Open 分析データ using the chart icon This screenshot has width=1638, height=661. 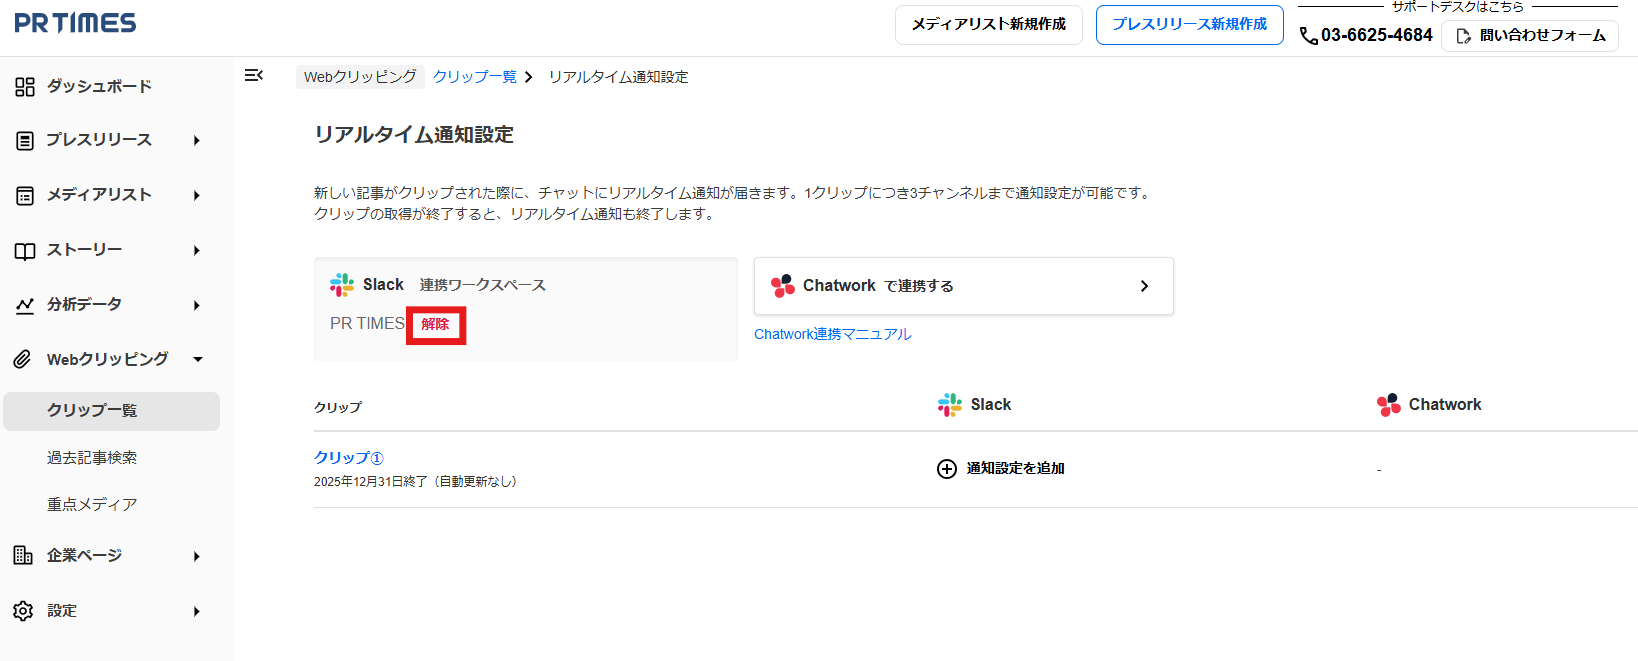(x=25, y=304)
